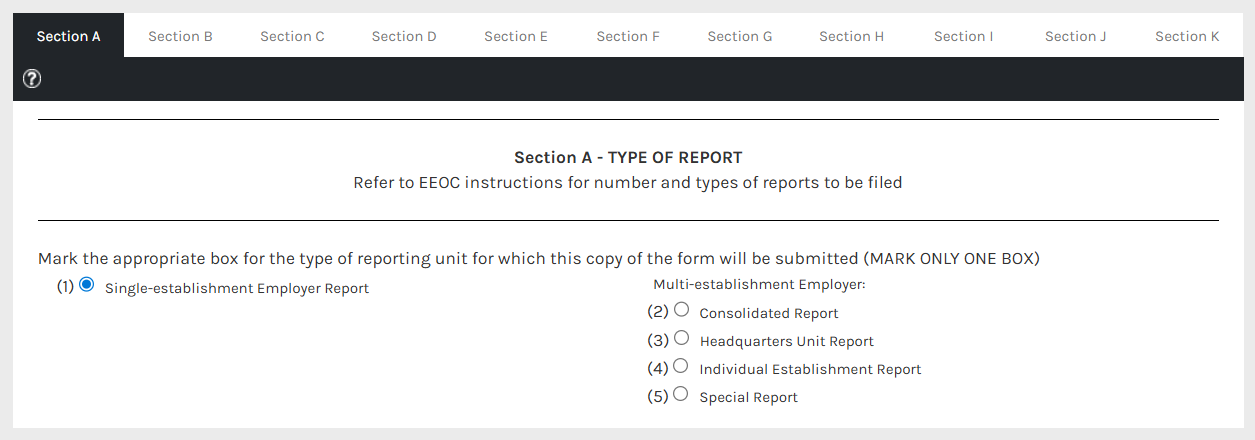Click the "Refer to EEOC instructions" text line

[628, 183]
